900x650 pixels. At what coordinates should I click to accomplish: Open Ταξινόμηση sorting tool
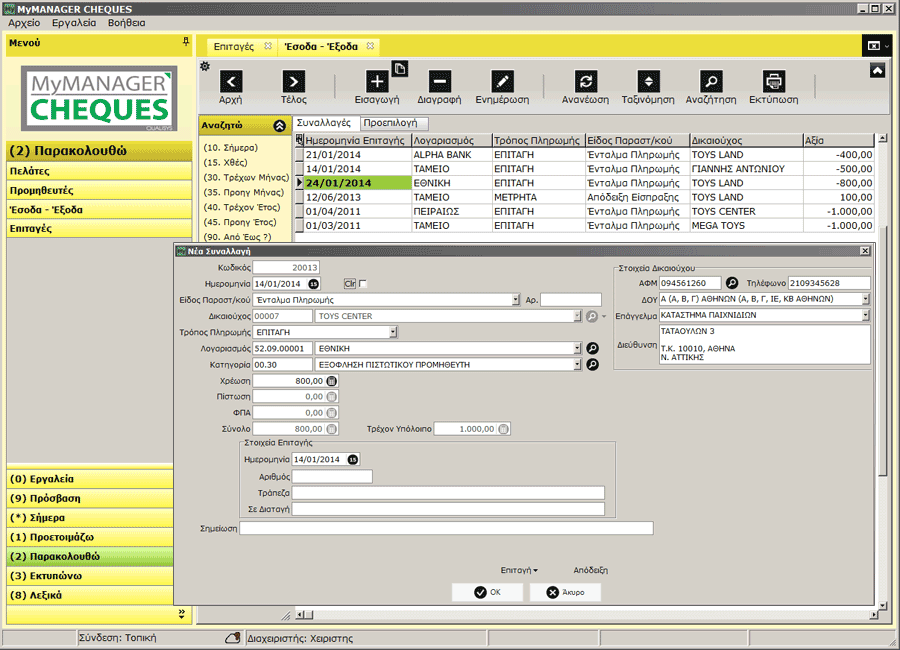(648, 82)
